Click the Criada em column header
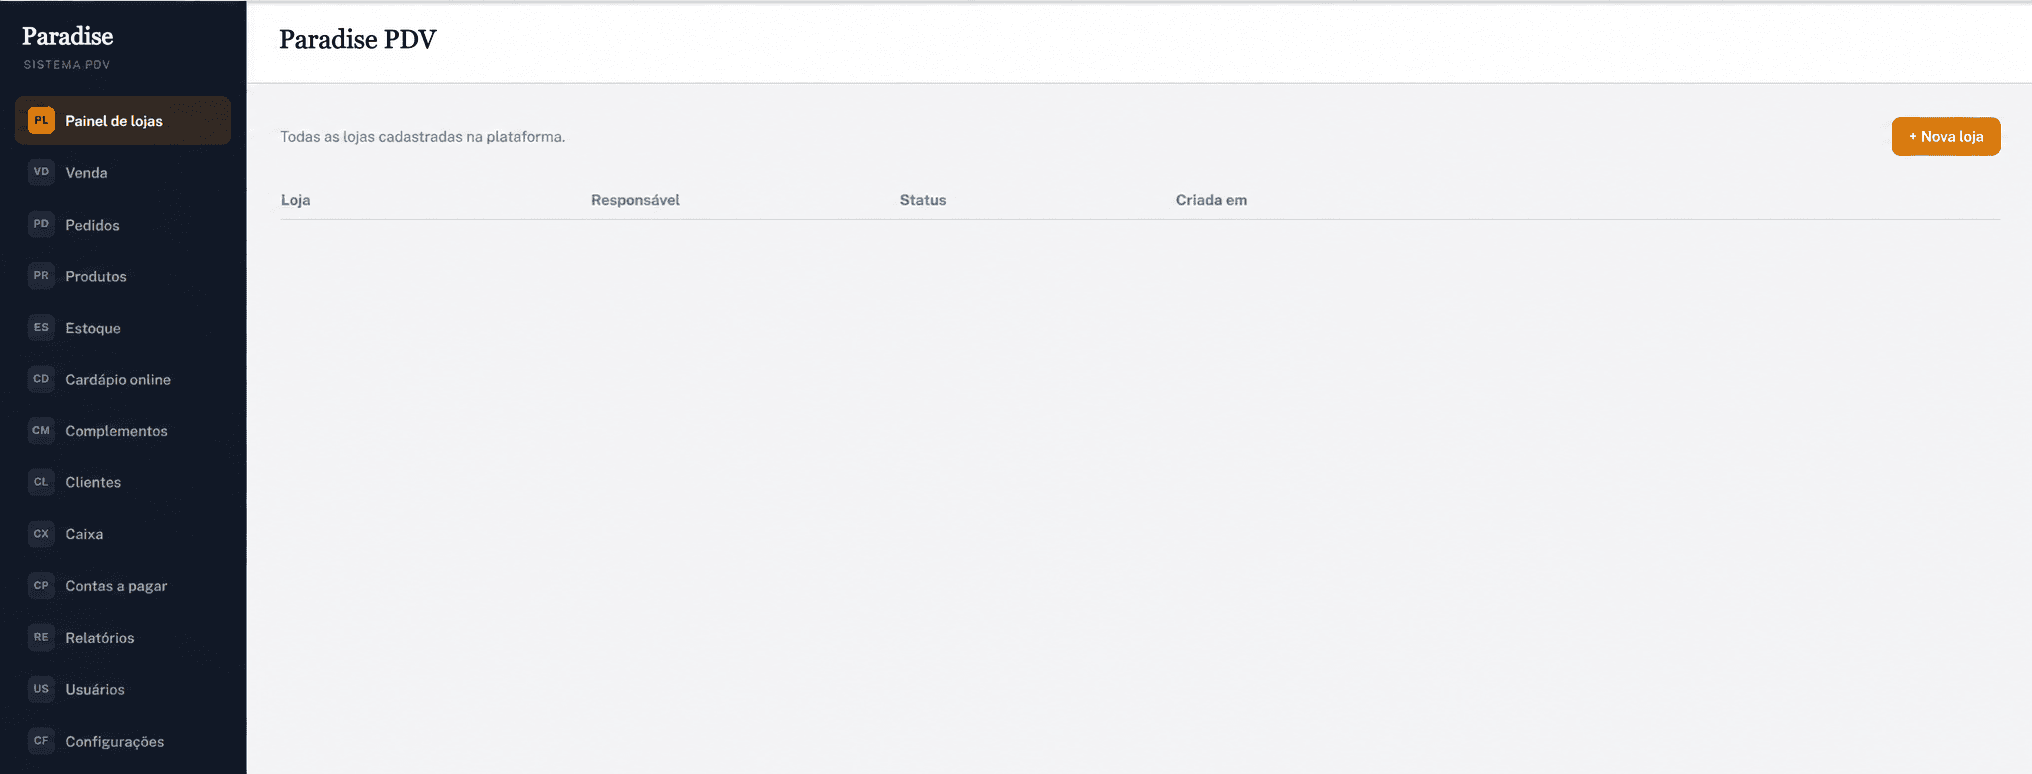2032x774 pixels. click(1211, 200)
